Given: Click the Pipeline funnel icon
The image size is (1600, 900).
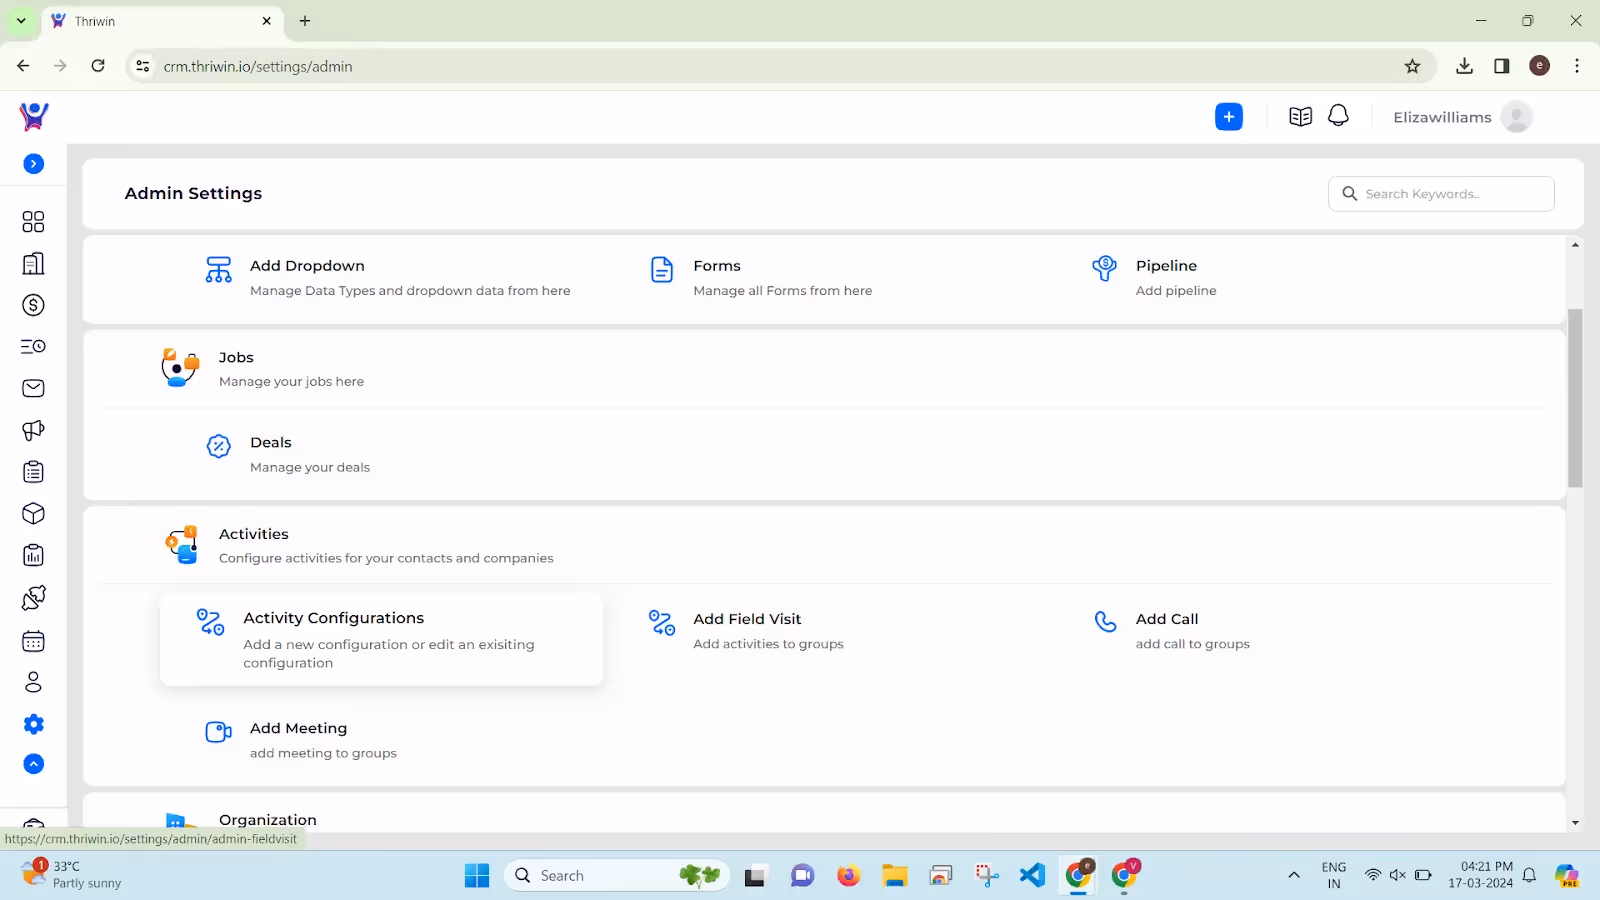Looking at the screenshot, I should tap(1104, 268).
